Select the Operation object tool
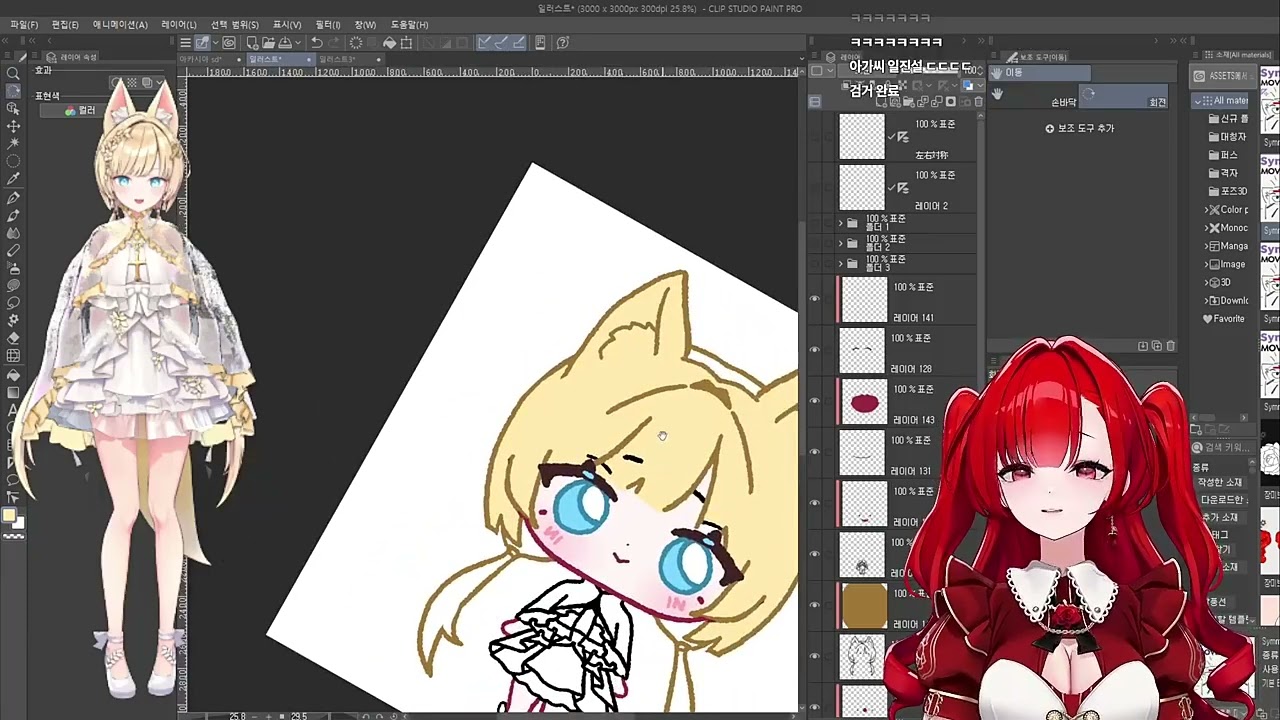 13,108
